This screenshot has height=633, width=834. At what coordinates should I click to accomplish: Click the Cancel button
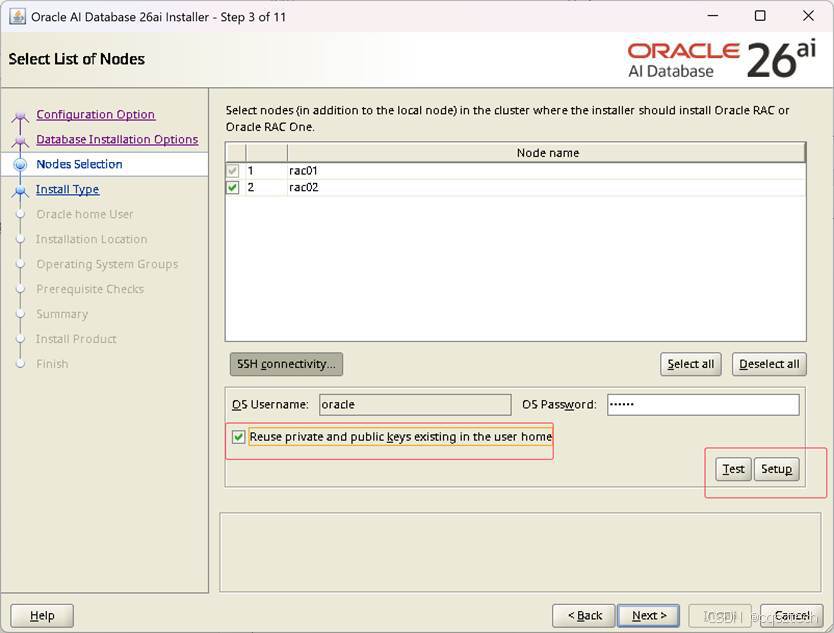pyautogui.click(x=792, y=616)
